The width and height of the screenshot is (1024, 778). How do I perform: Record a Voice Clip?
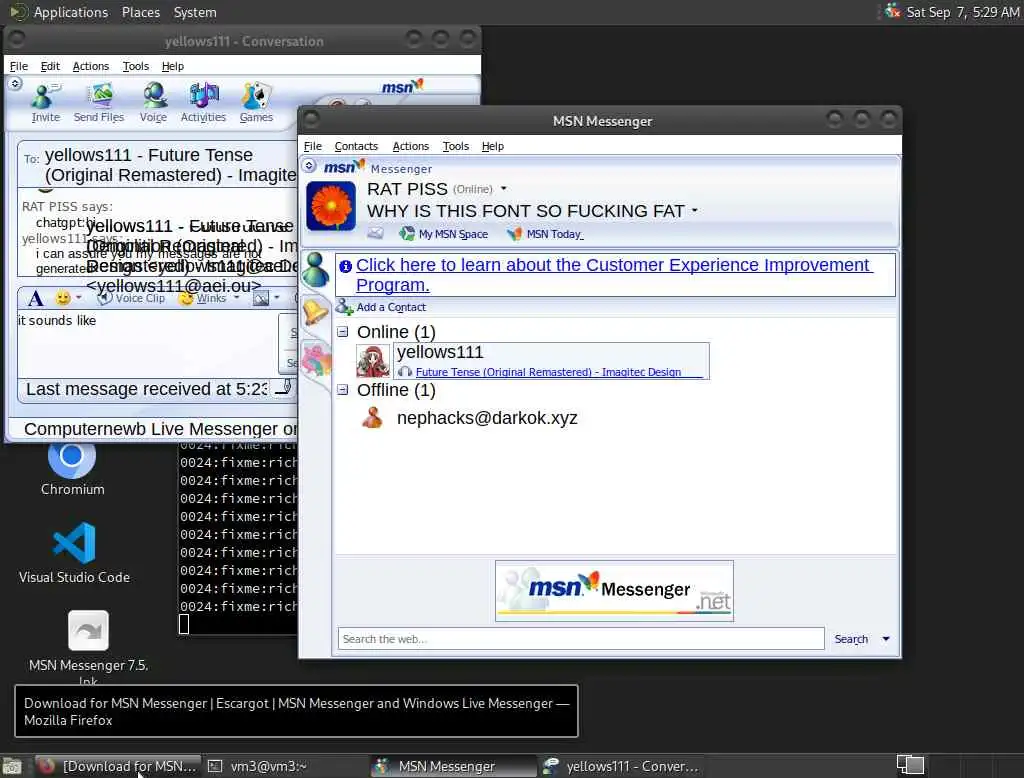click(131, 298)
